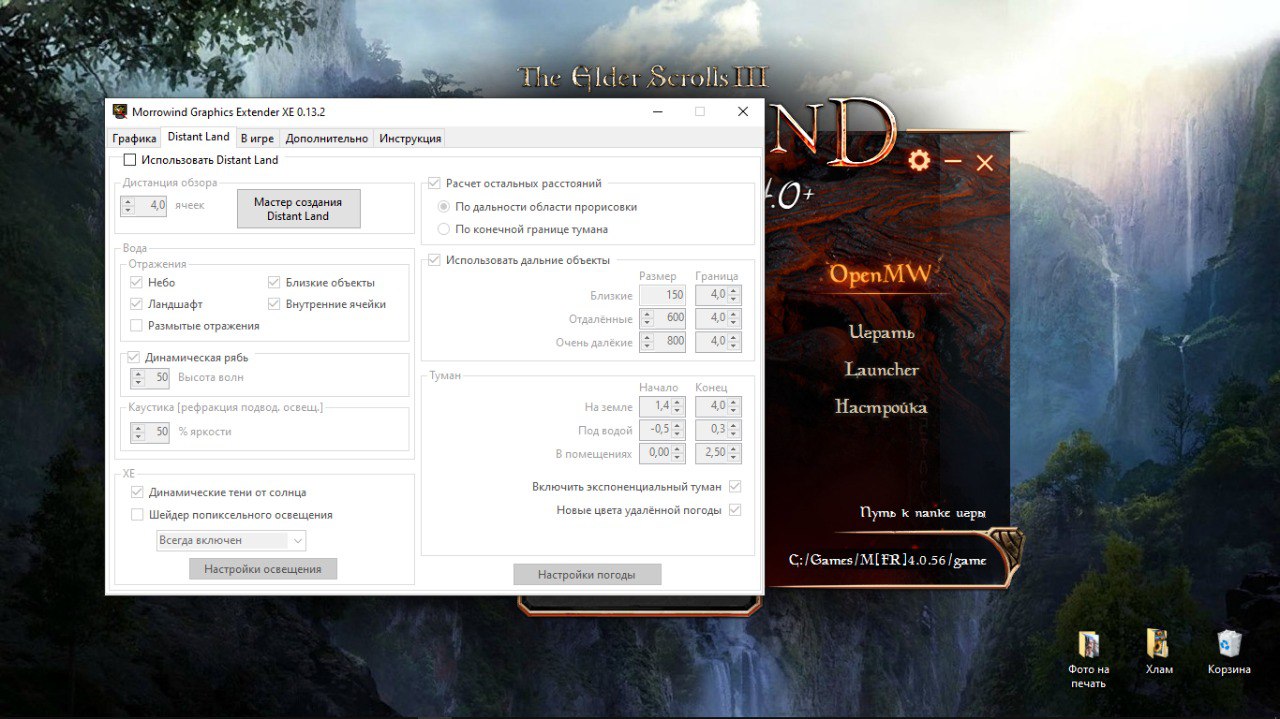Minimize the Morrowind launcher with the orange dash
Screen dimensions: 1280x719
pos(953,161)
